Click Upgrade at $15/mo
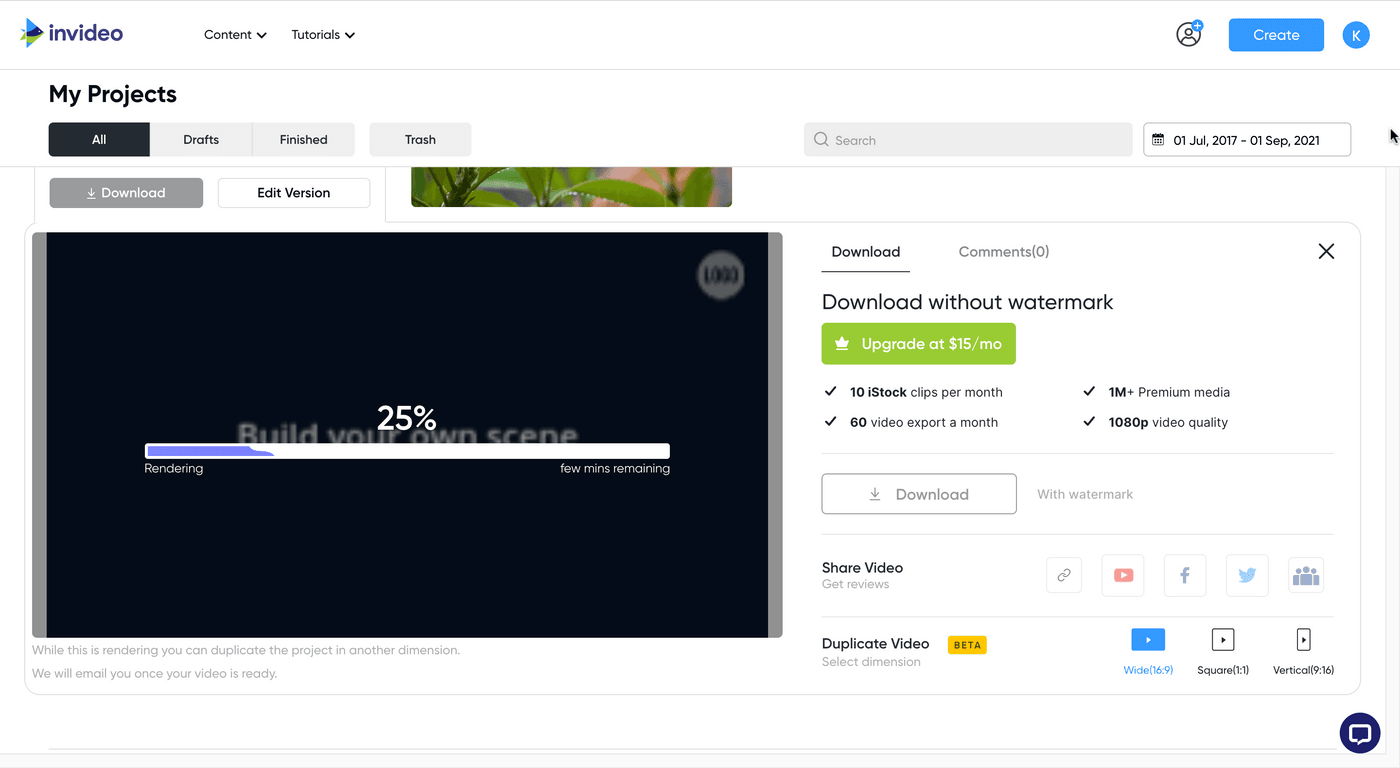This screenshot has height=768, width=1400. [918, 343]
